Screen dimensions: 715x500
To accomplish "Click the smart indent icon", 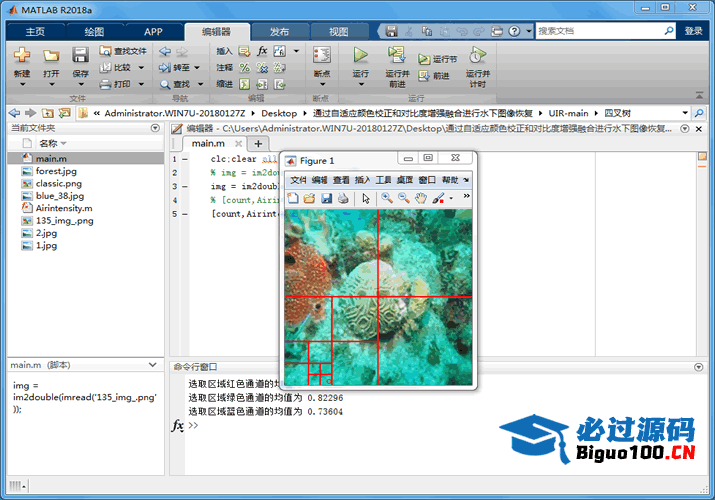I will point(245,84).
